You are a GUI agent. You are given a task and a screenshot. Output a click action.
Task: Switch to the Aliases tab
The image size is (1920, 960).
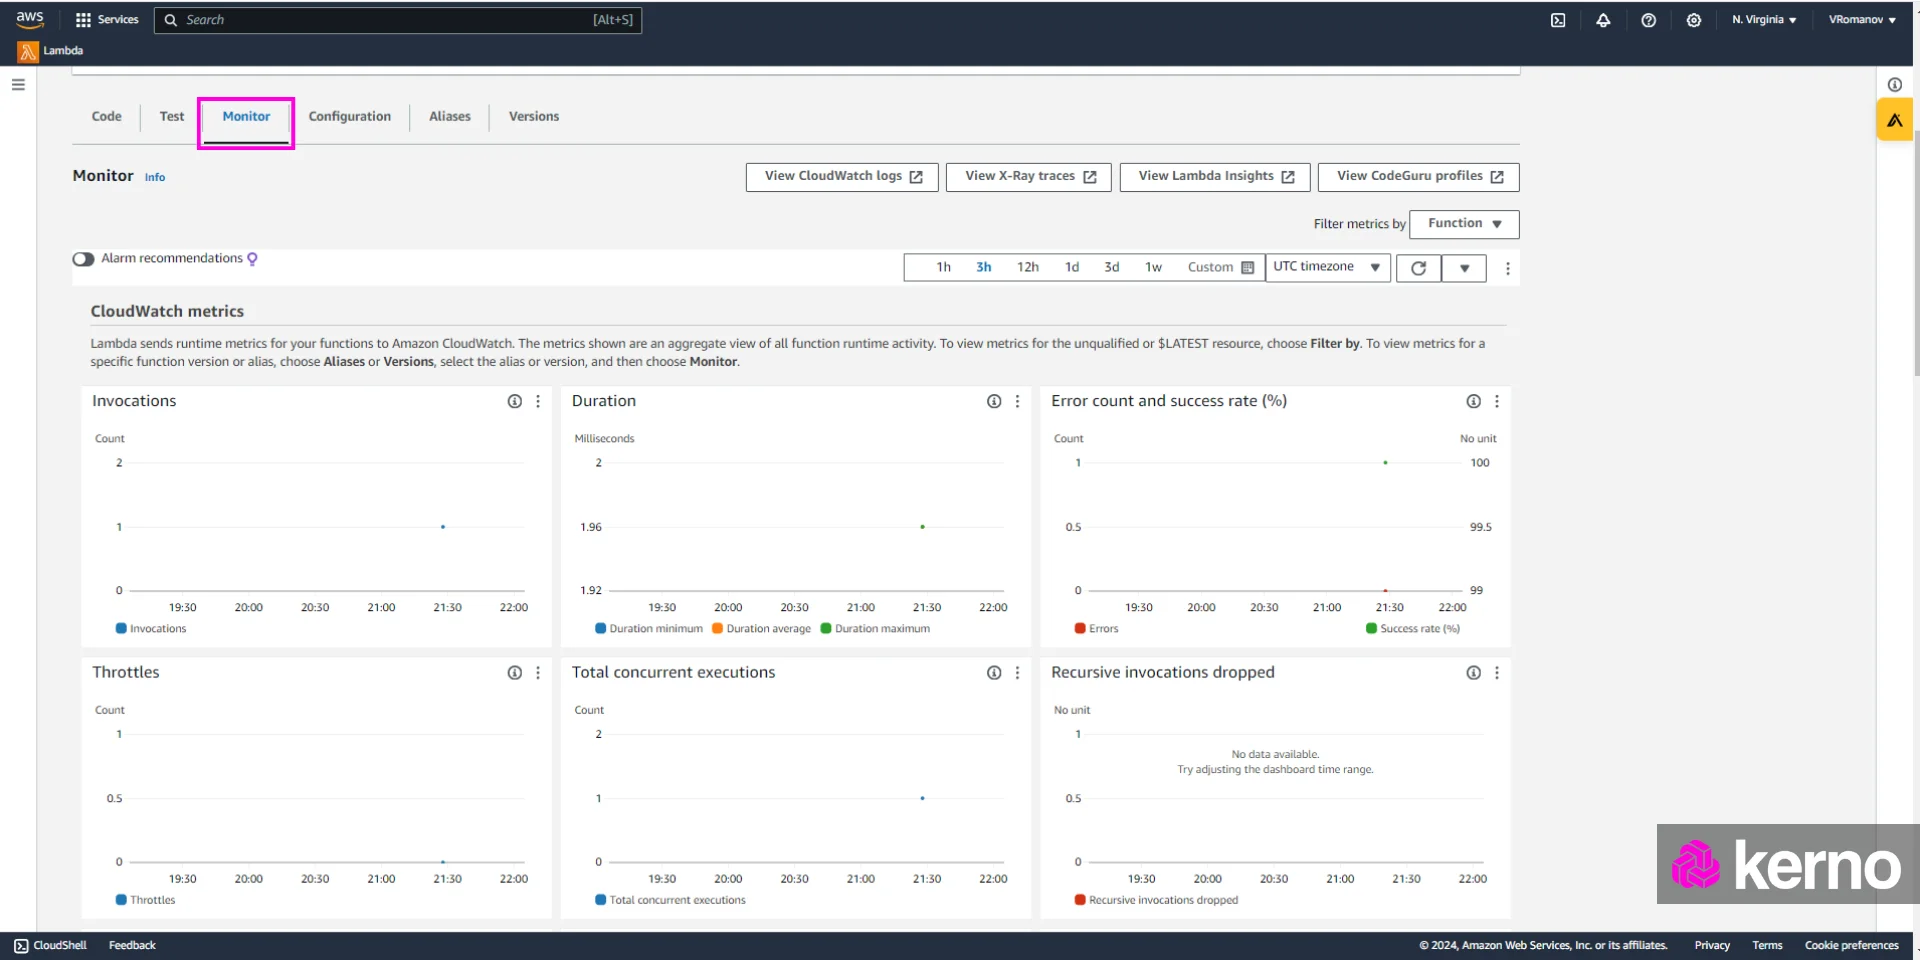pos(450,117)
